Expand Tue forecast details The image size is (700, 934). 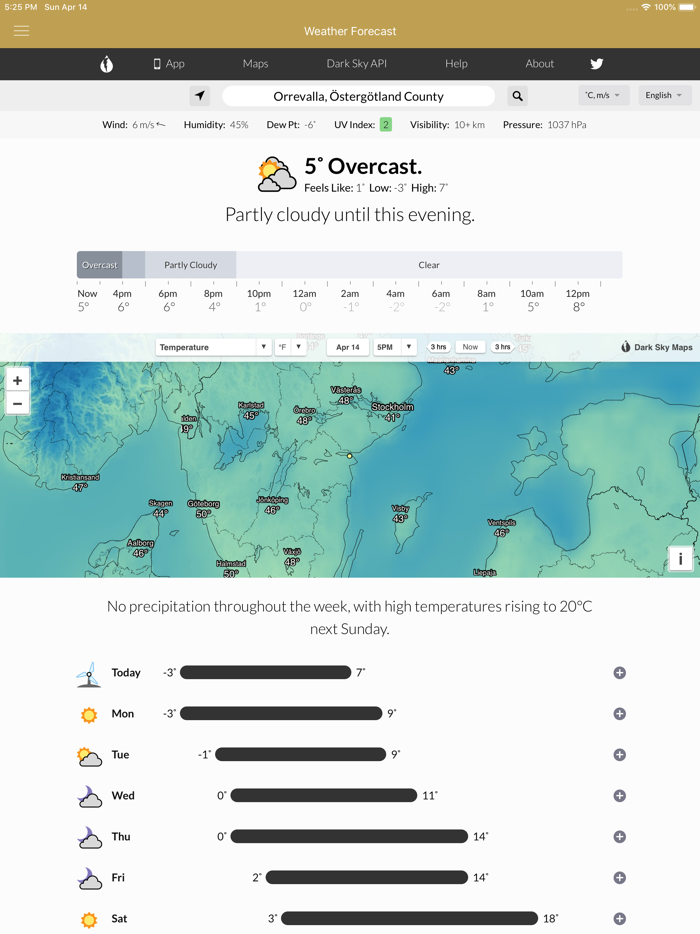(x=620, y=755)
